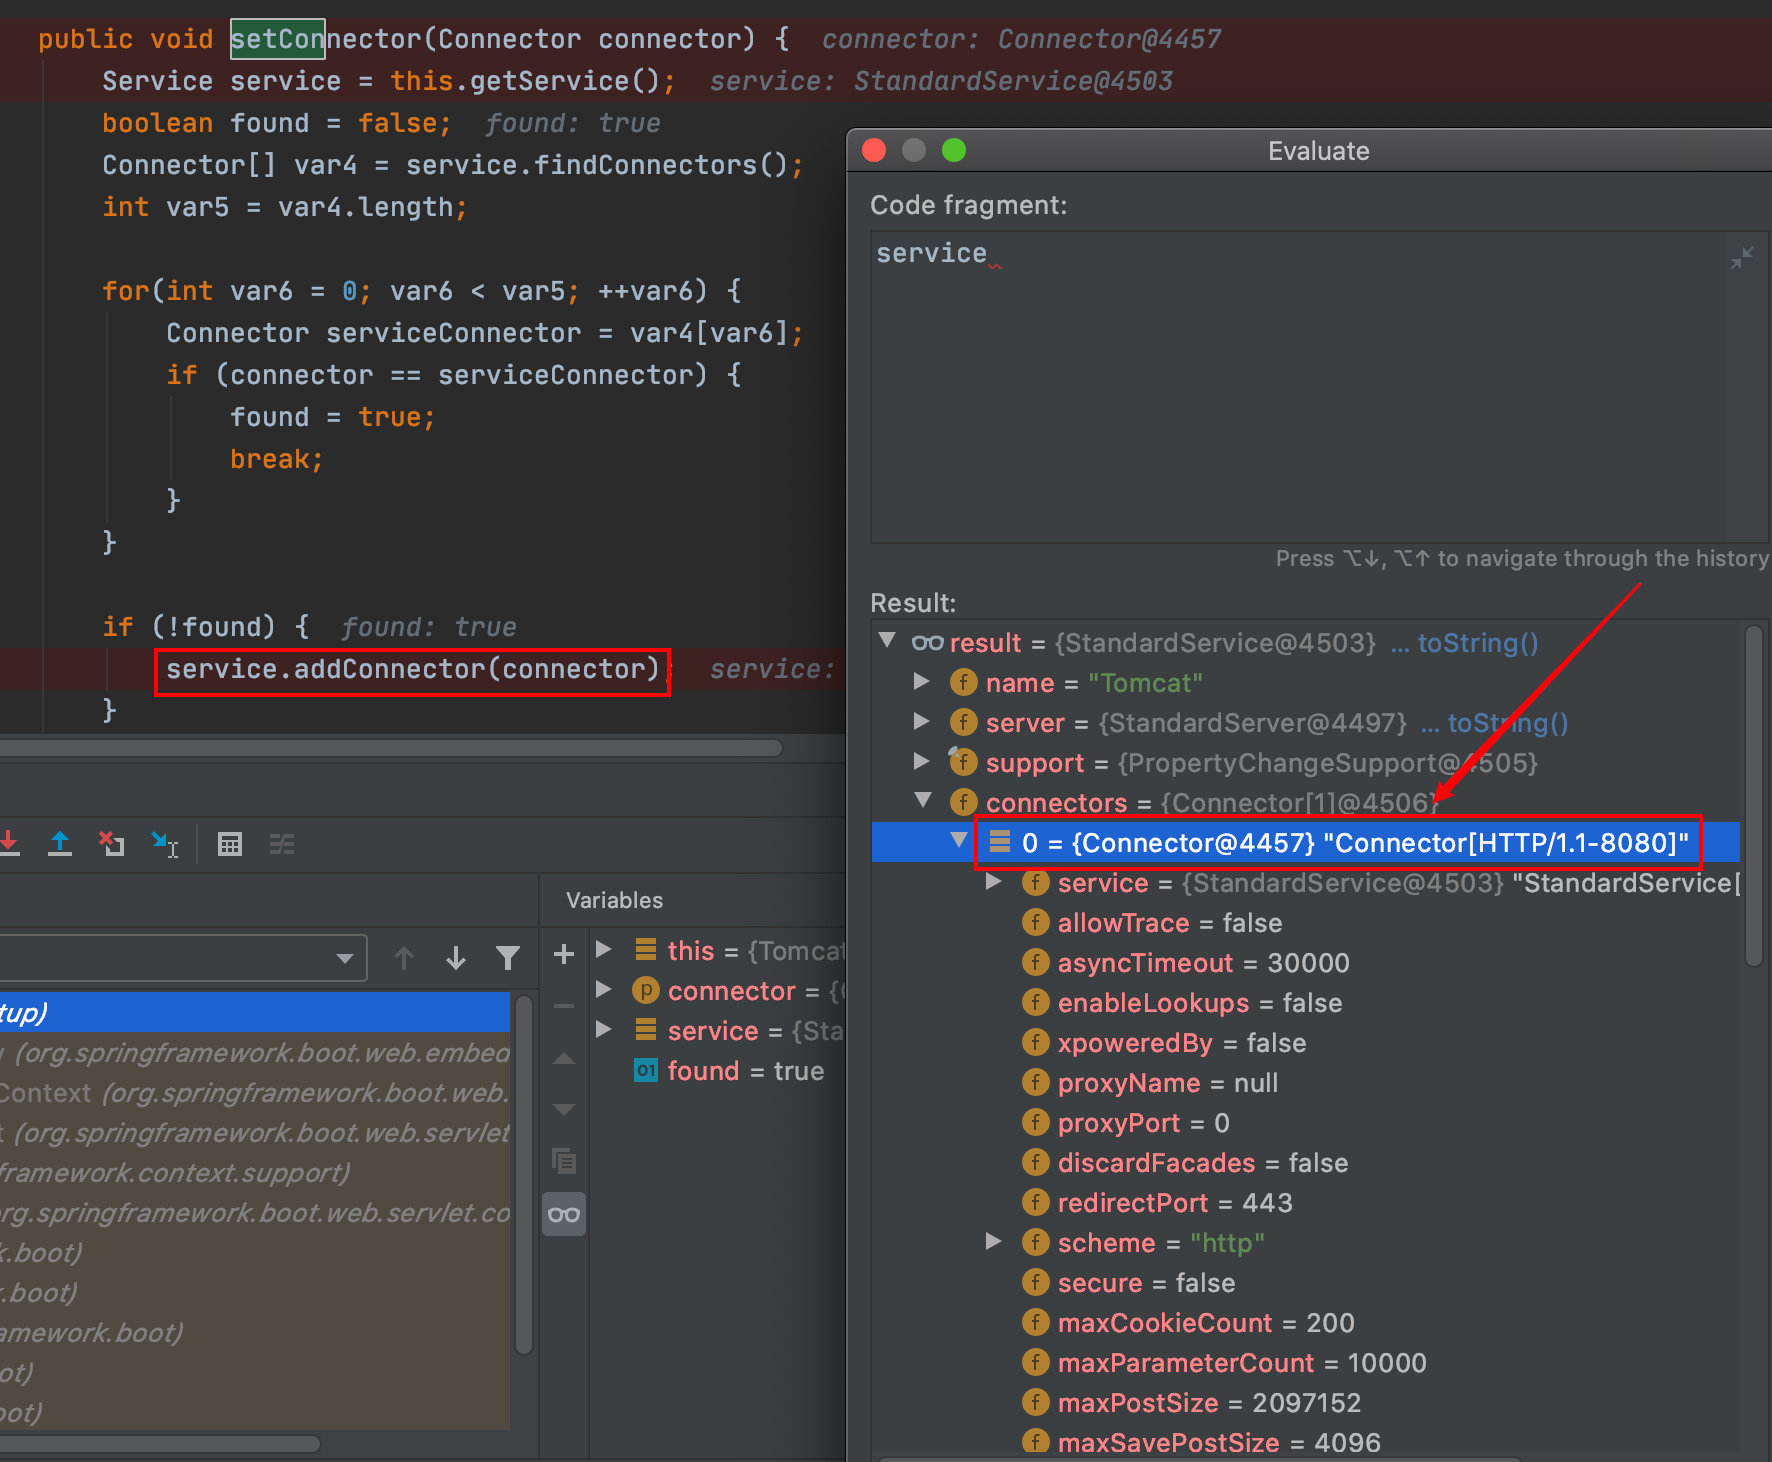This screenshot has height=1462, width=1772.
Task: Click the toString() link beside result
Action: tap(1477, 643)
